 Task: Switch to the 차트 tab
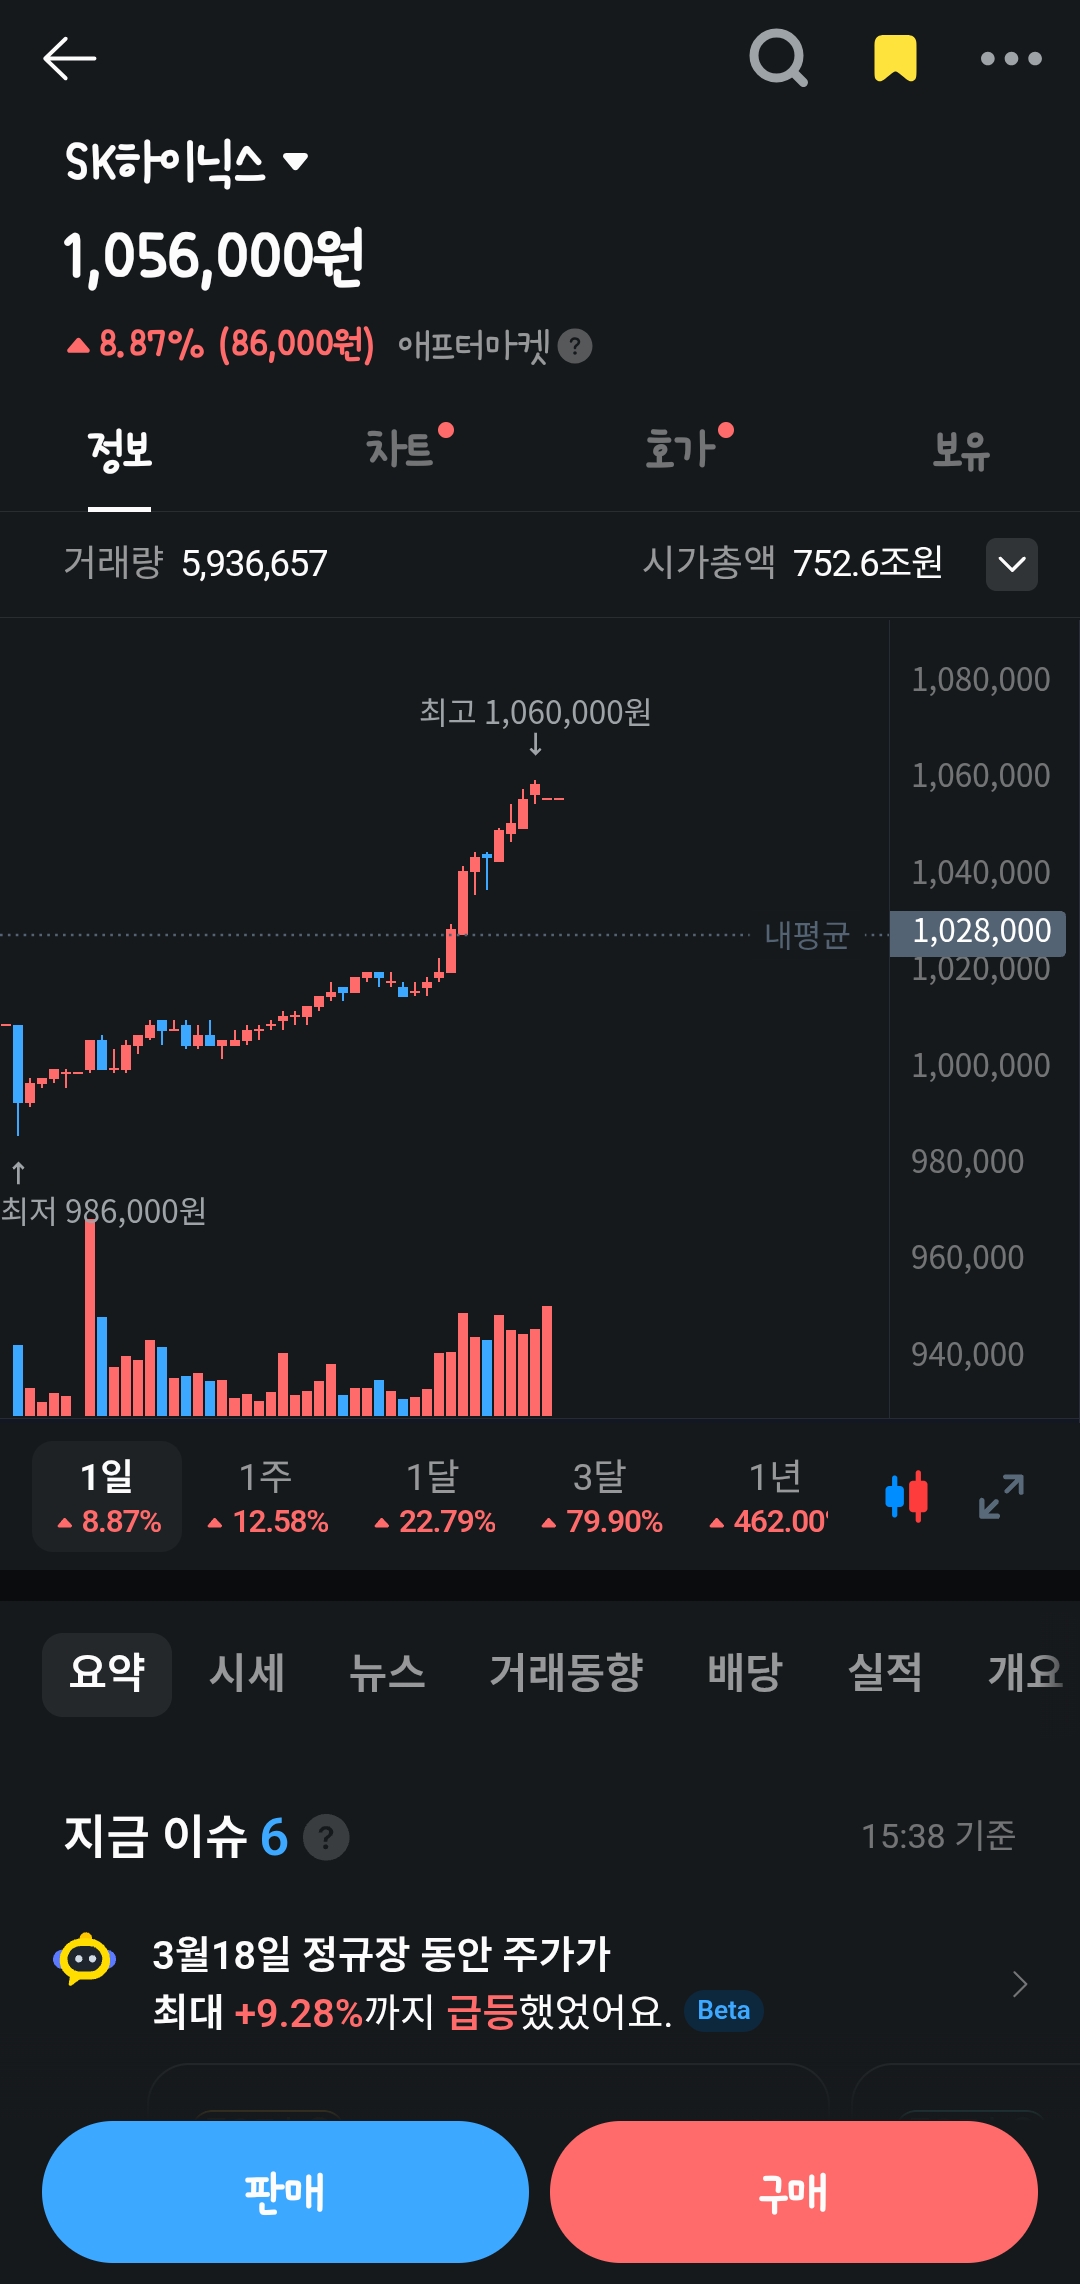[400, 449]
